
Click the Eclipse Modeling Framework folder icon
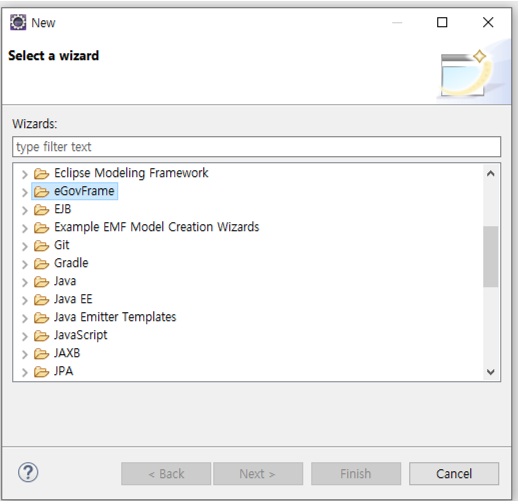pos(41,173)
